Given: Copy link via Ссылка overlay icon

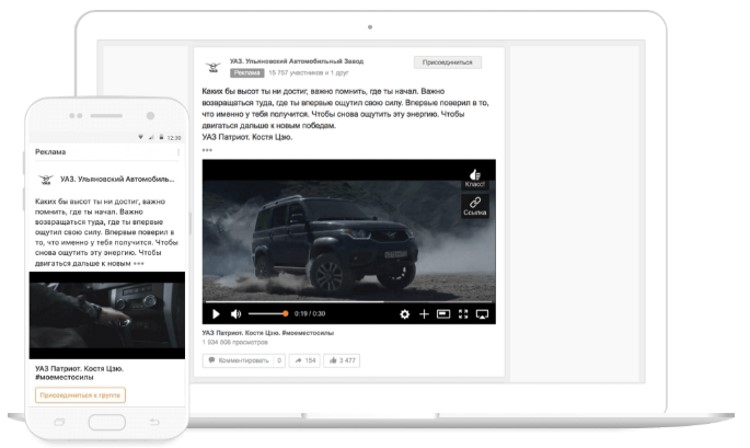Looking at the screenshot, I should pos(474,206).
